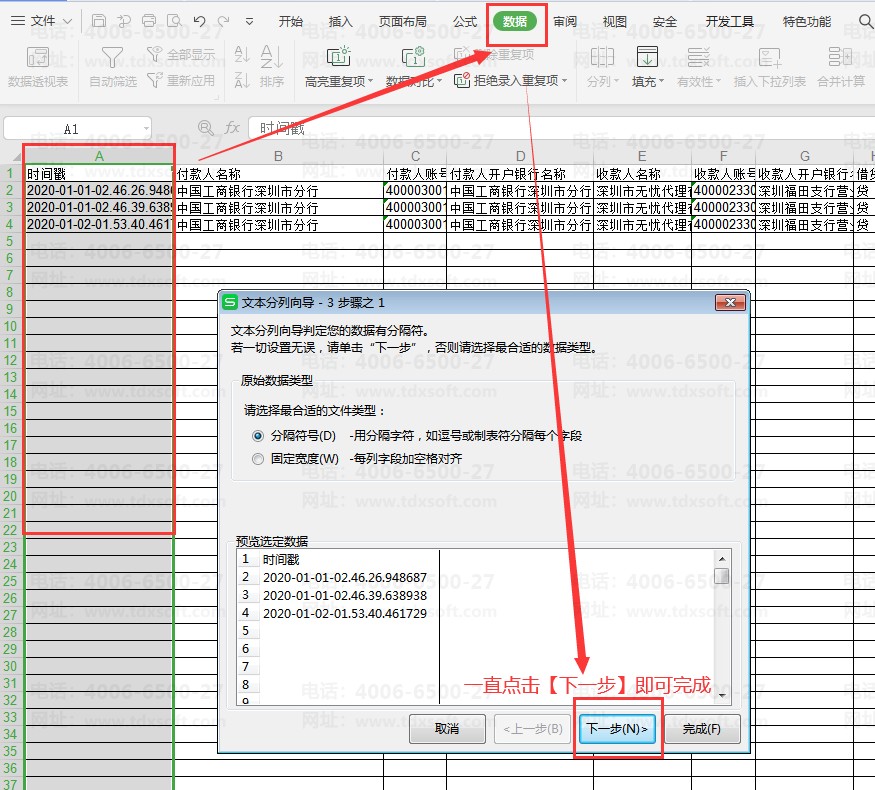Switch to the 开始 ribbon tab

pyautogui.click(x=290, y=21)
